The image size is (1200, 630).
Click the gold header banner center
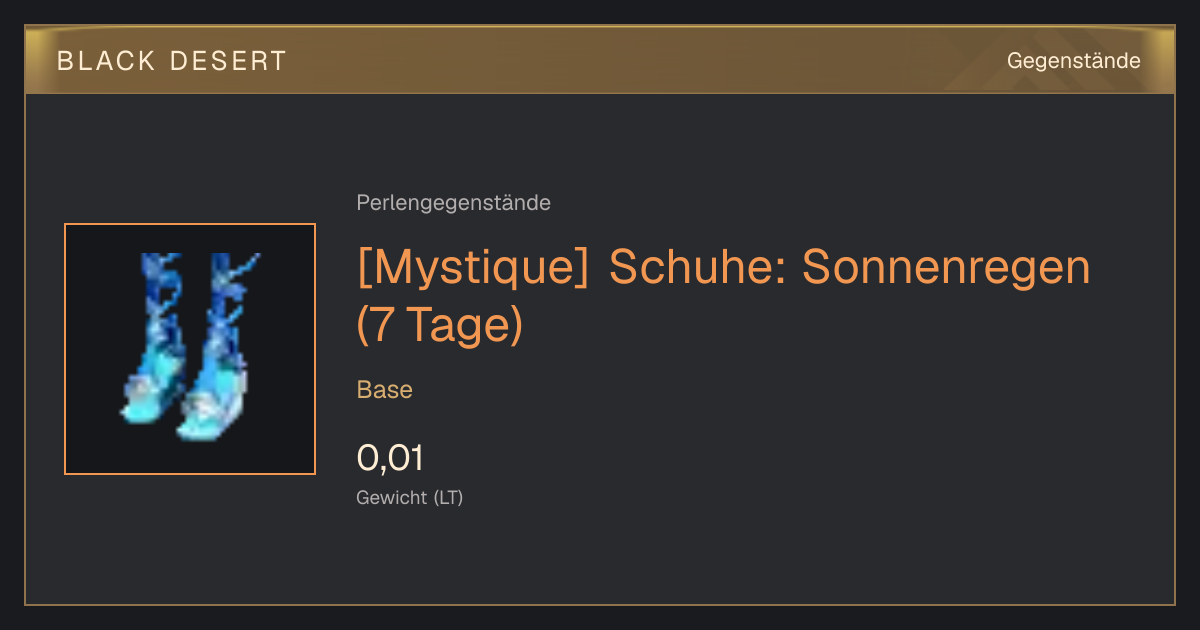tap(600, 60)
